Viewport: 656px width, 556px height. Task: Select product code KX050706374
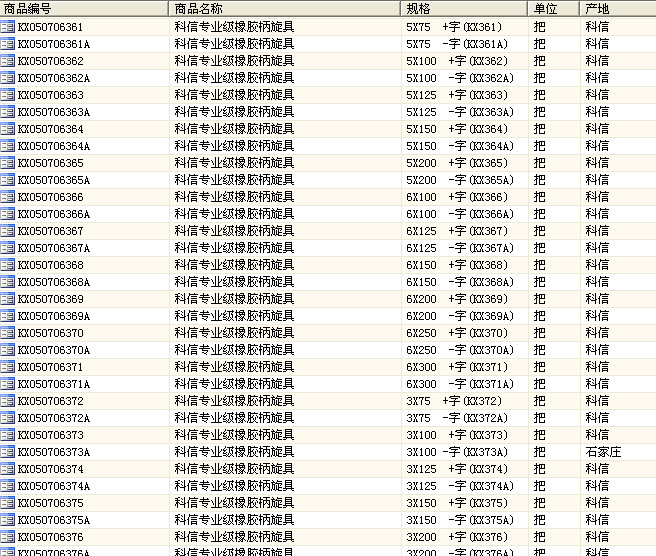(51, 469)
